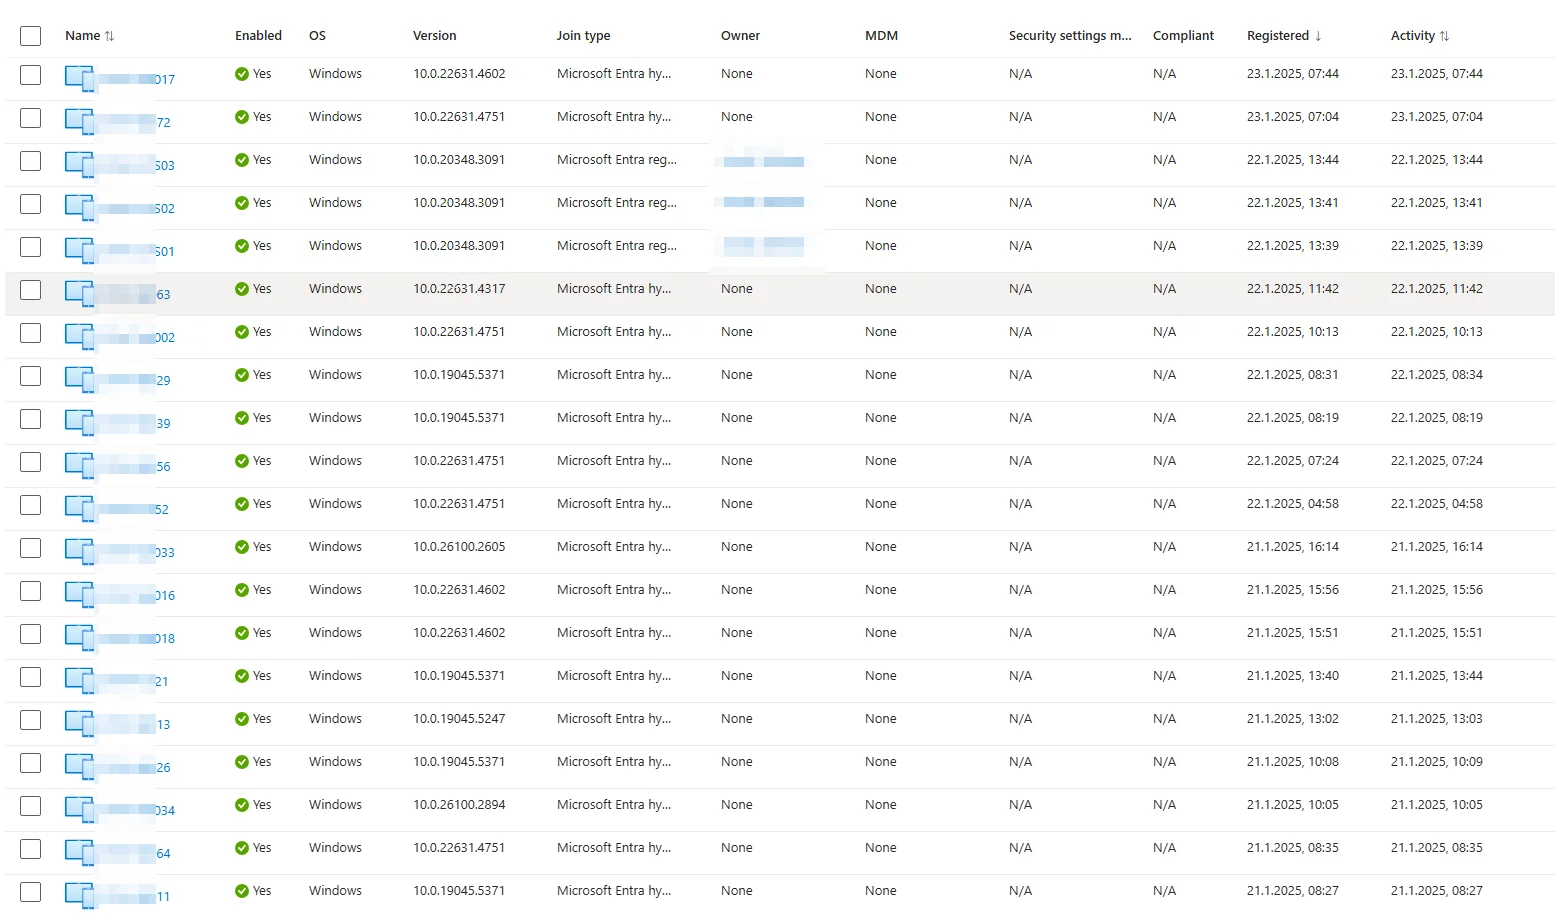The width and height of the screenshot is (1555, 917).
Task: Click the Owner column header
Action: pyautogui.click(x=740, y=36)
